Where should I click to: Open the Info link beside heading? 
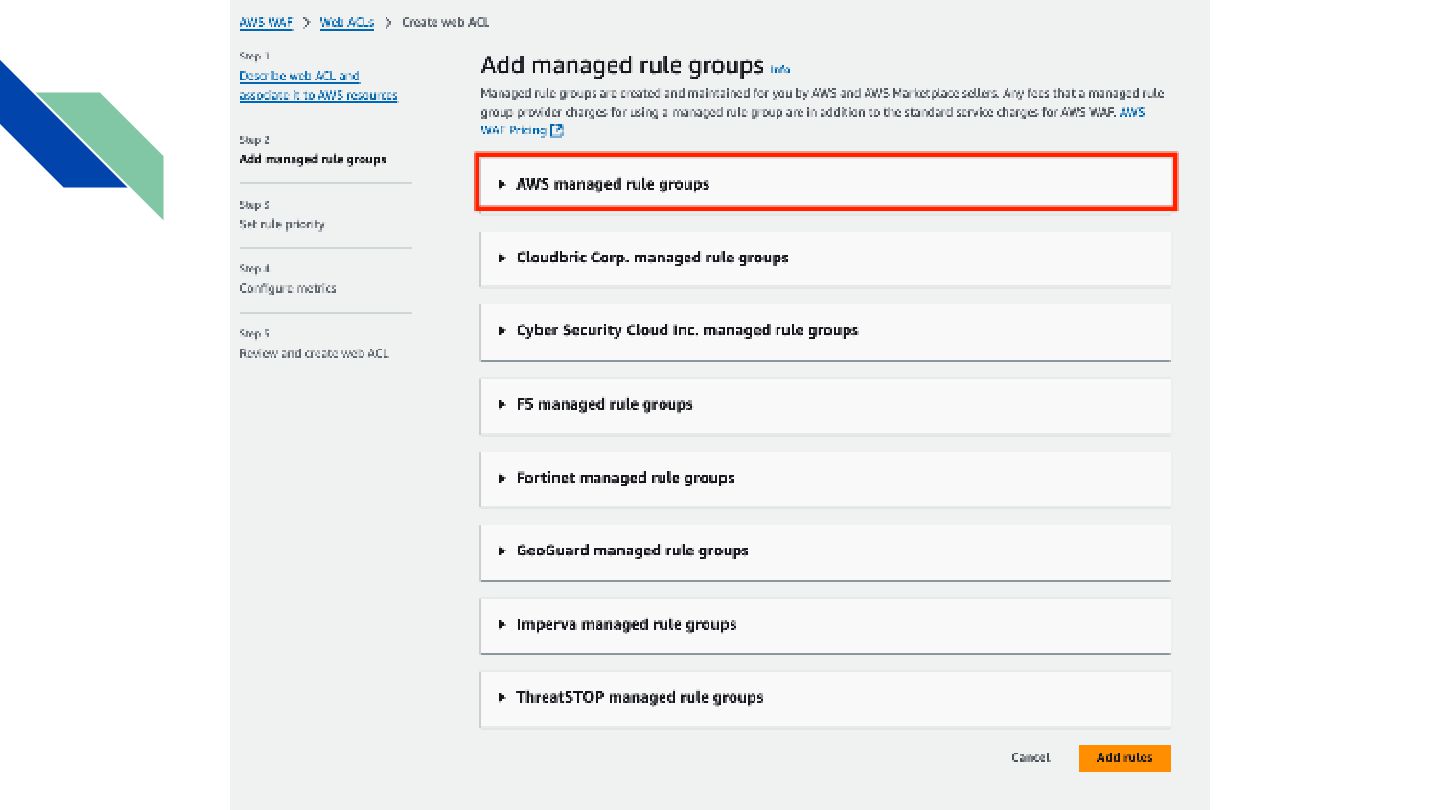pyautogui.click(x=780, y=70)
